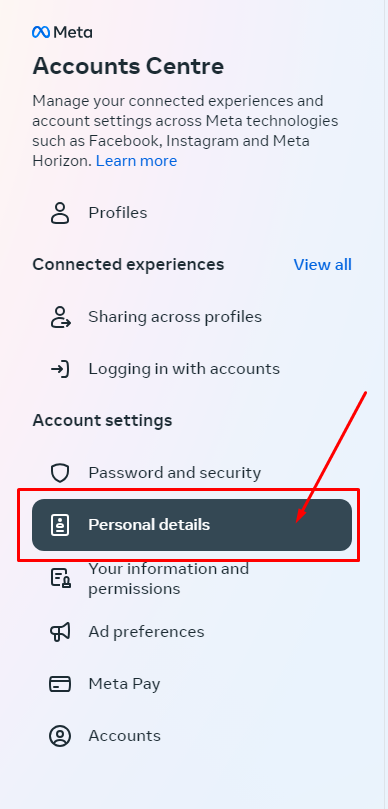
Task: Open the Ad preferences text label
Action: [146, 632]
